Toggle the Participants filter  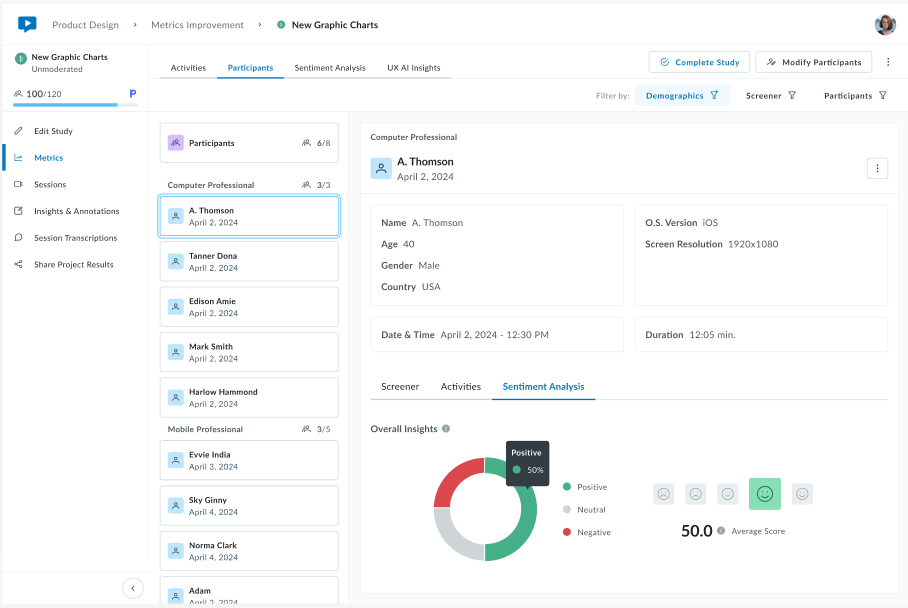(x=855, y=95)
